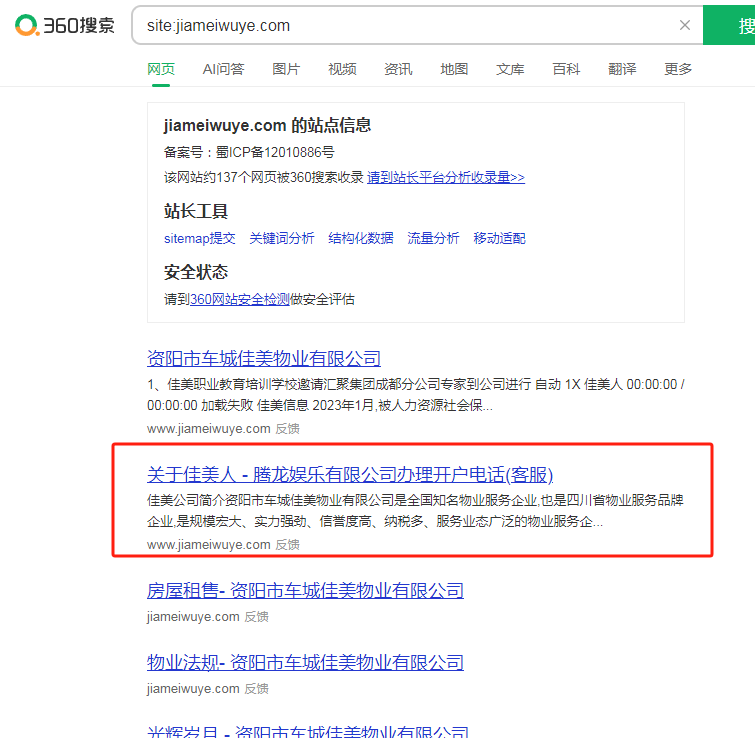Switch to the 资讯 tab
The height and width of the screenshot is (738, 755).
pos(398,69)
